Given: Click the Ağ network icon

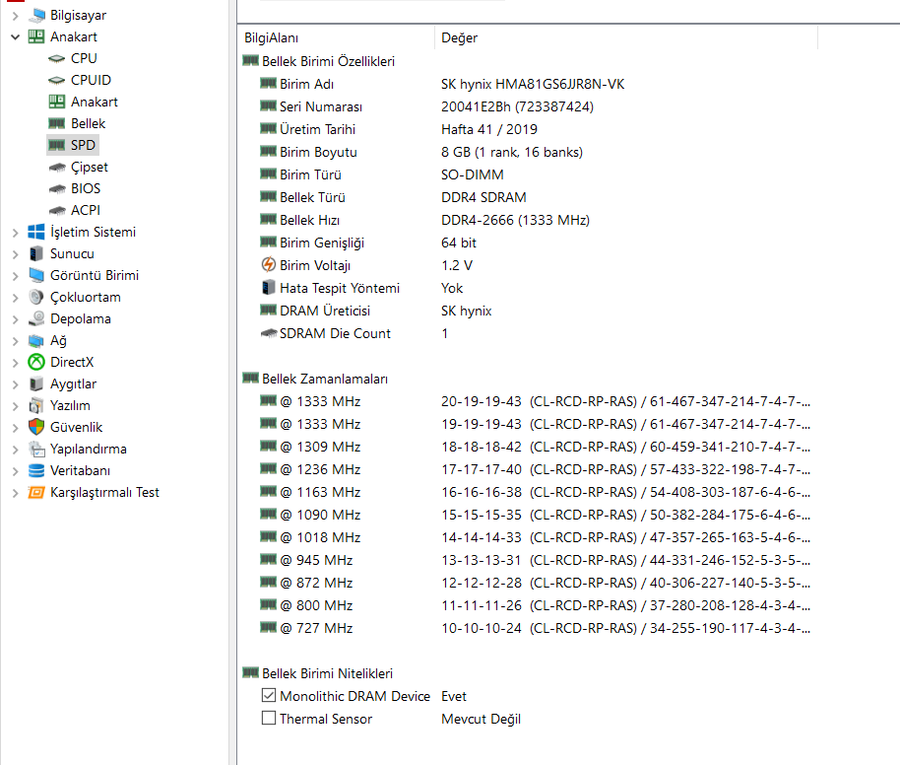Looking at the screenshot, I should (x=36, y=341).
